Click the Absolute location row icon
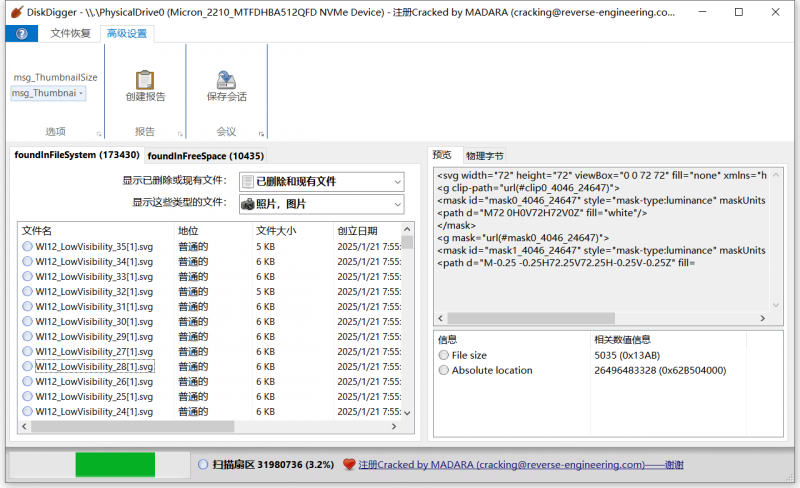 point(444,370)
